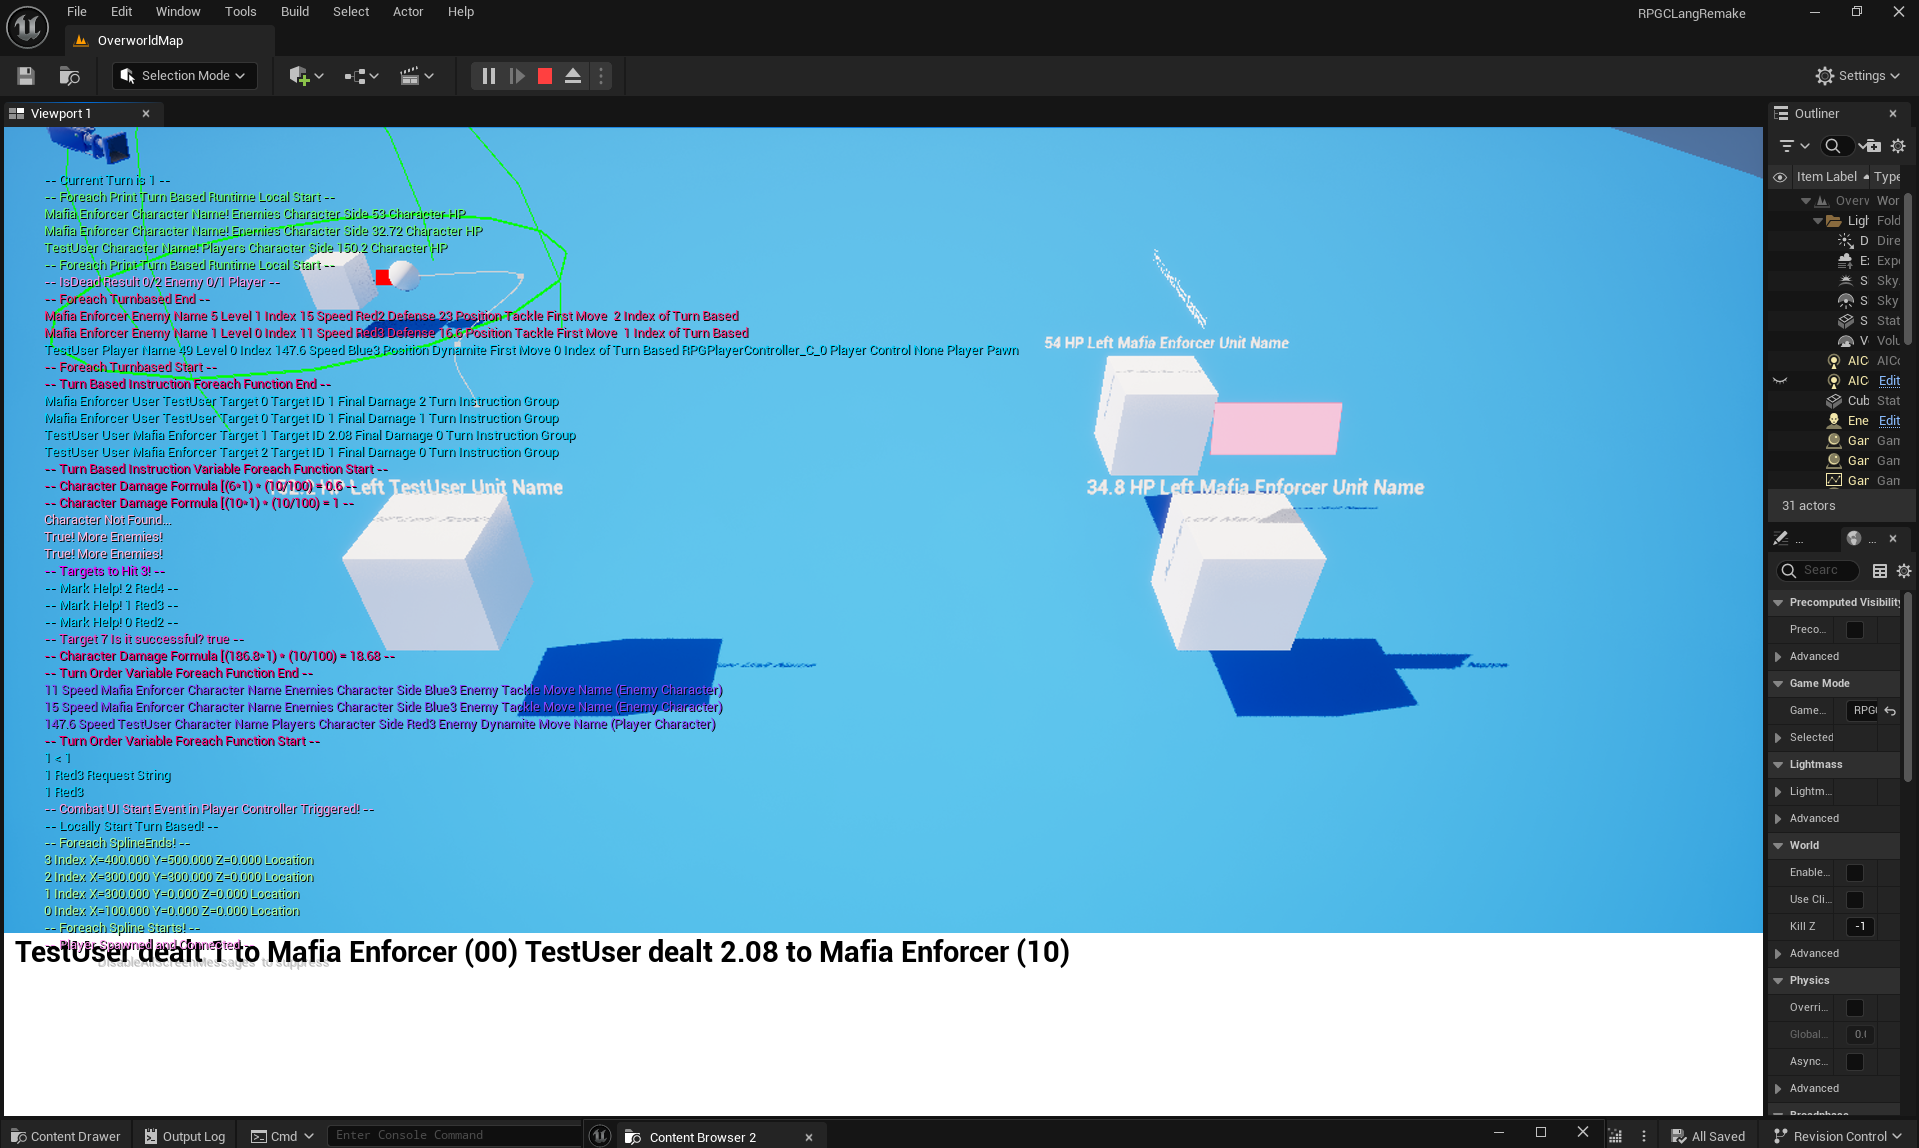Image resolution: width=1919 pixels, height=1148 pixels.
Task: Toggle the Precomputed Visibility checkbox
Action: pyautogui.click(x=1854, y=630)
